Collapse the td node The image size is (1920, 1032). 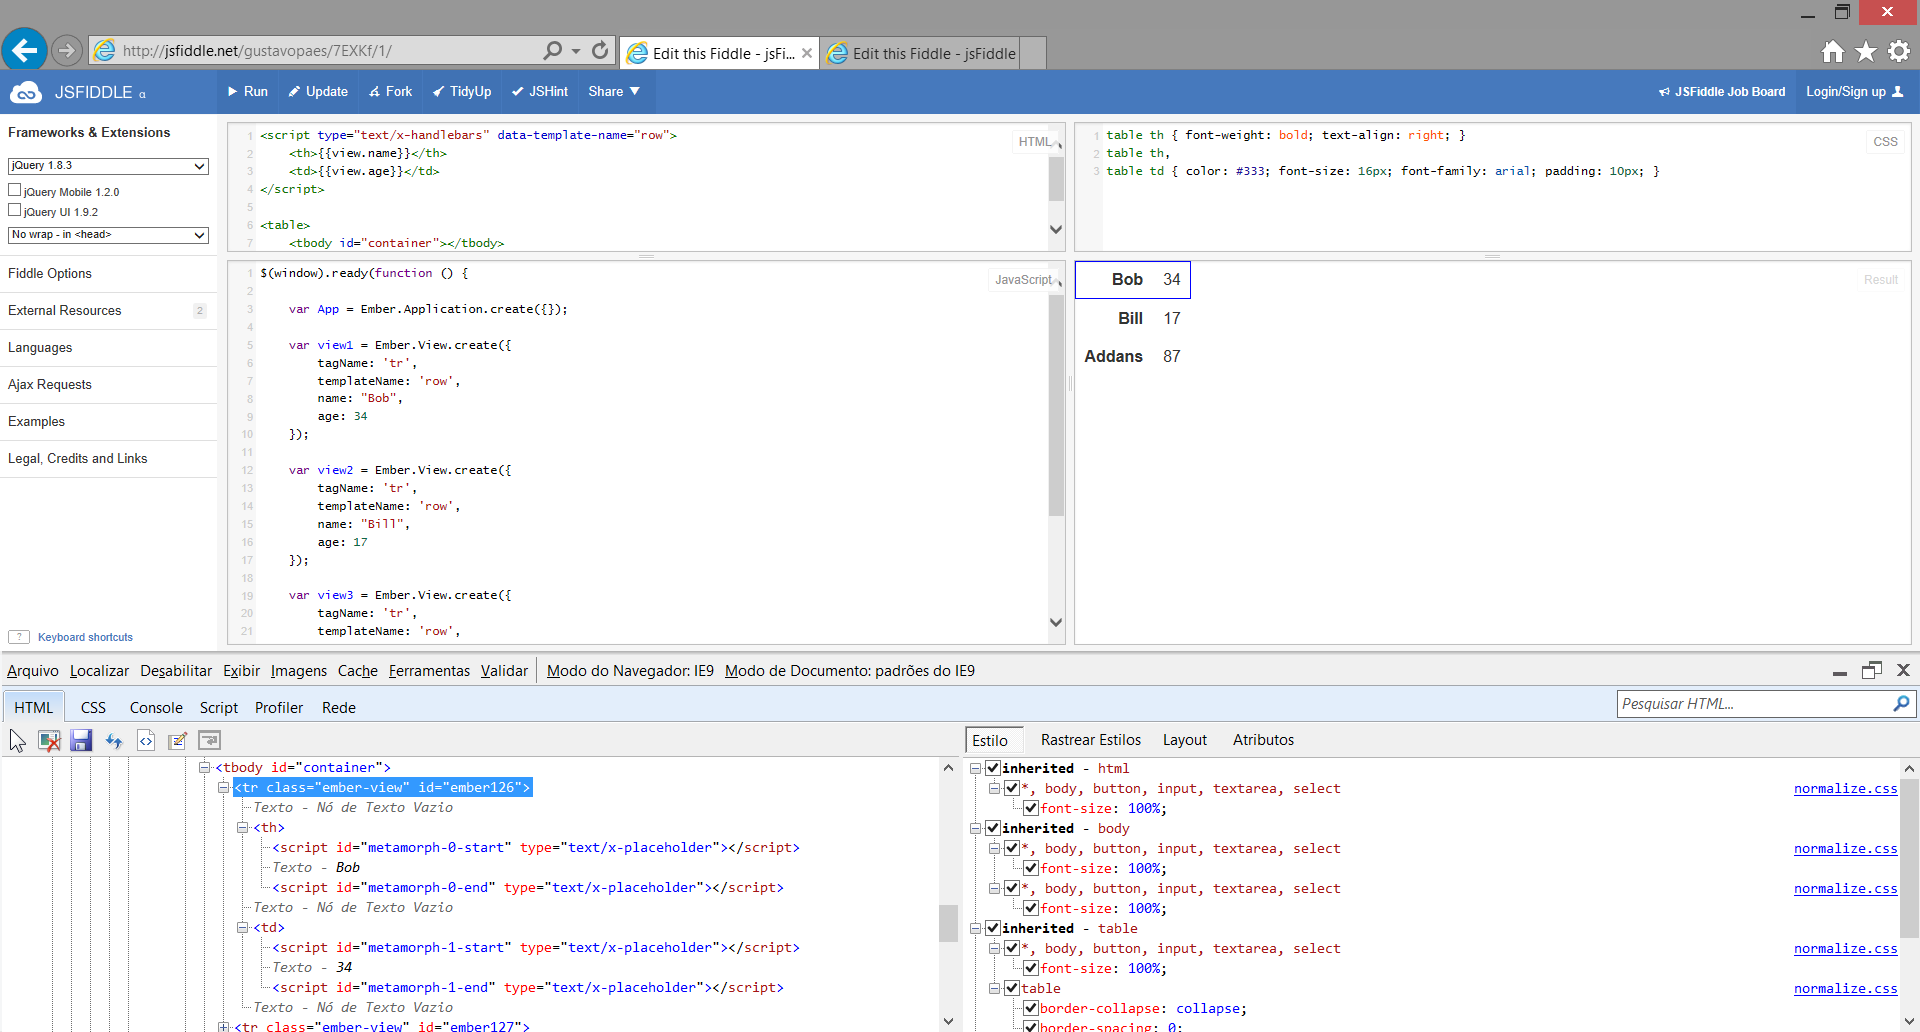point(243,928)
